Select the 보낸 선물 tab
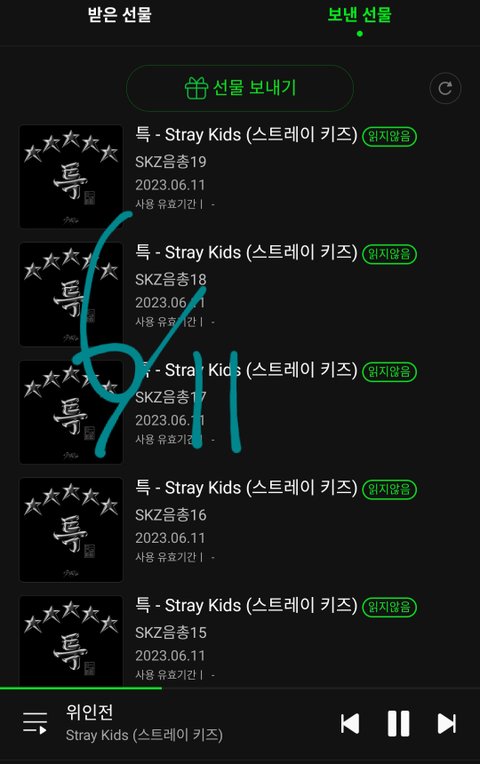Screen dimensions: 480x764 tap(360, 15)
